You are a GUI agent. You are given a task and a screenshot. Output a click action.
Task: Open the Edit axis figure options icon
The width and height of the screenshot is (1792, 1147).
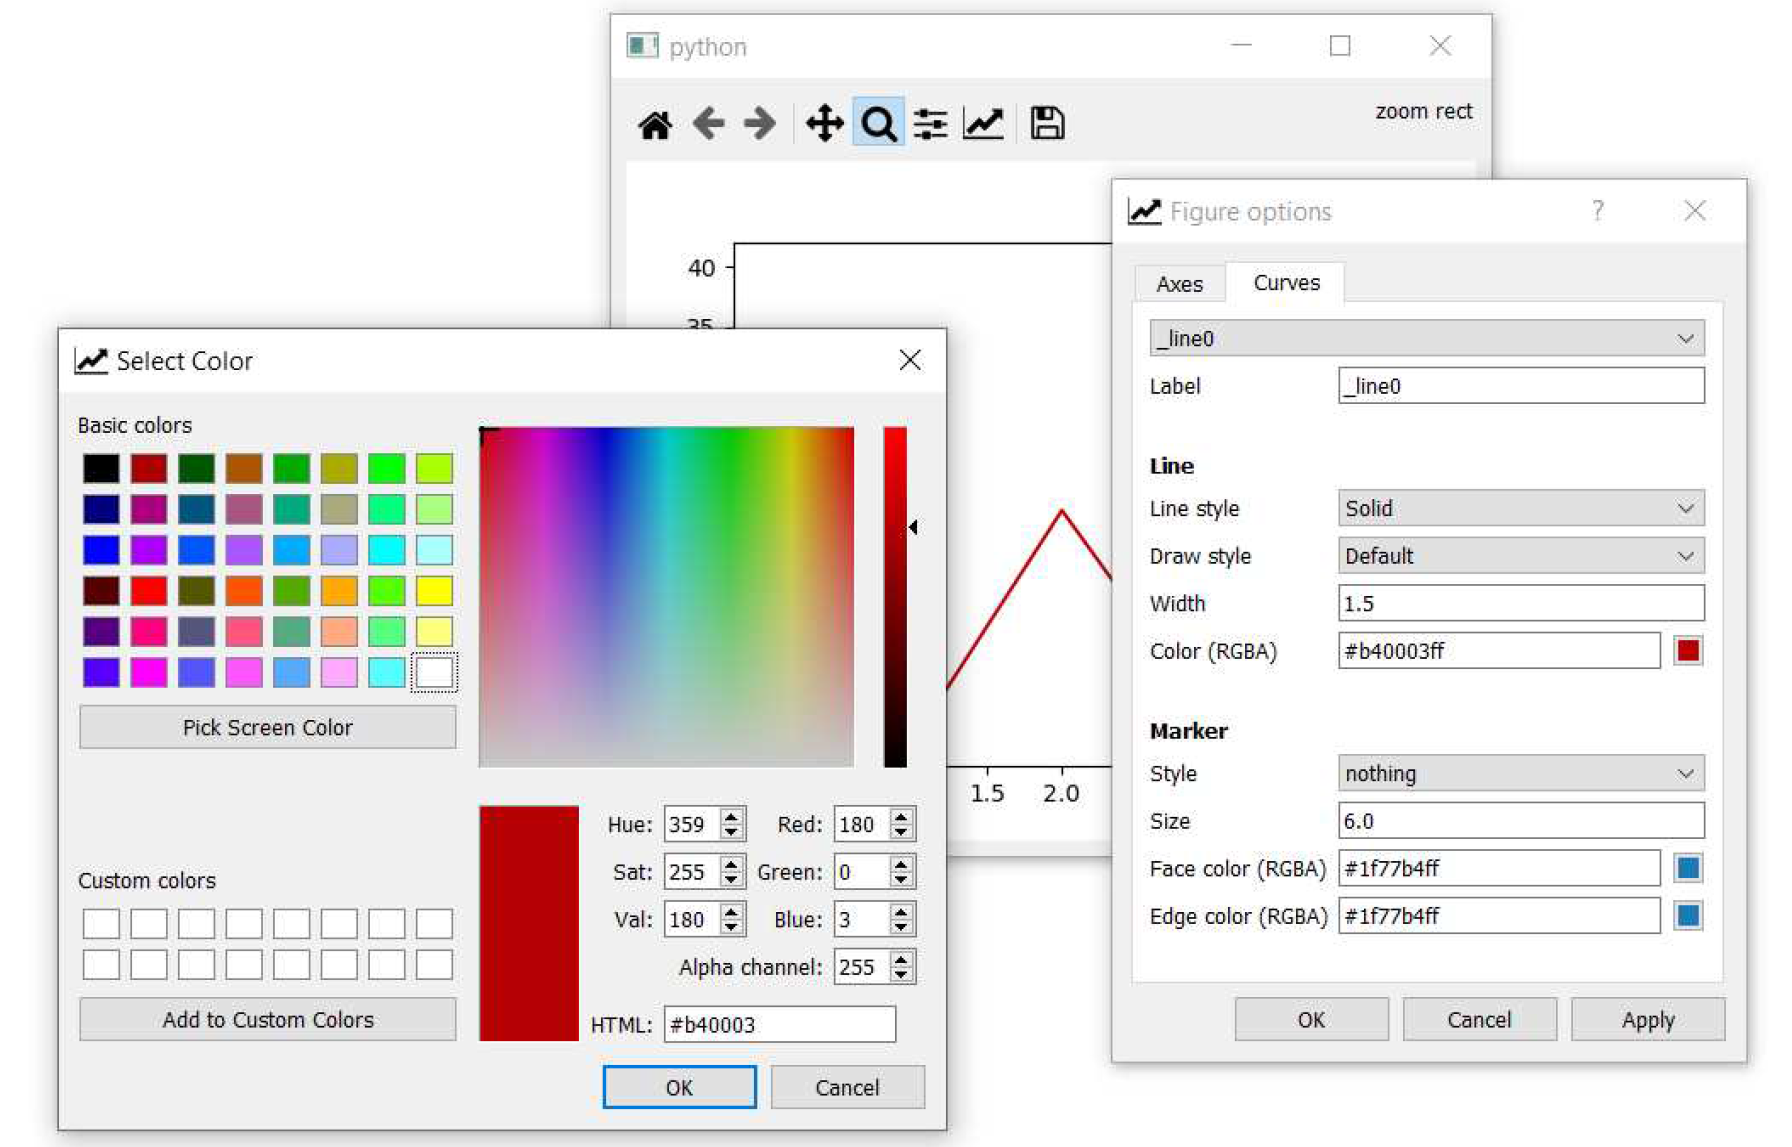click(x=983, y=124)
